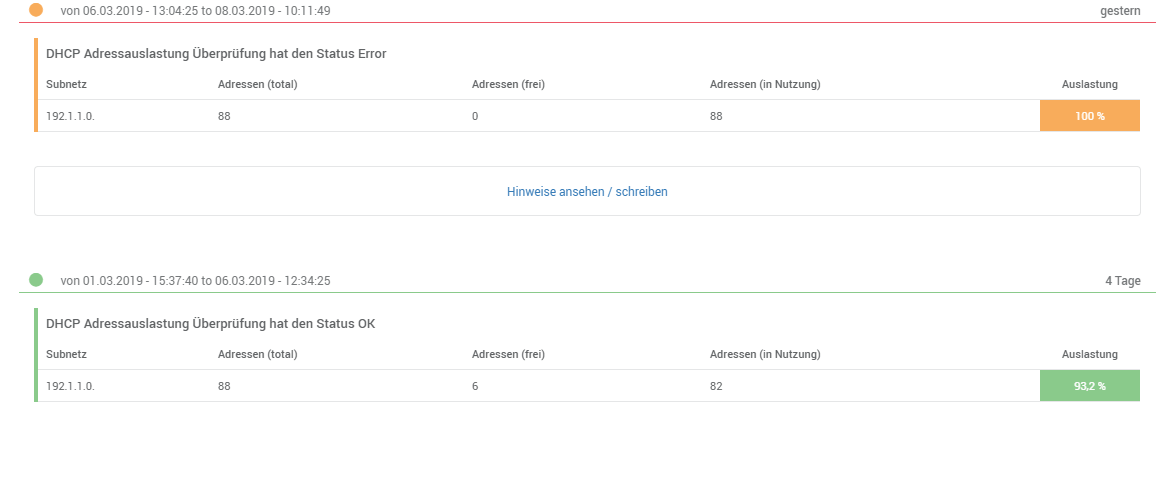Image resolution: width=1175 pixels, height=479 pixels.
Task: Click the '4 Tage' duration label
Action: [1122, 281]
